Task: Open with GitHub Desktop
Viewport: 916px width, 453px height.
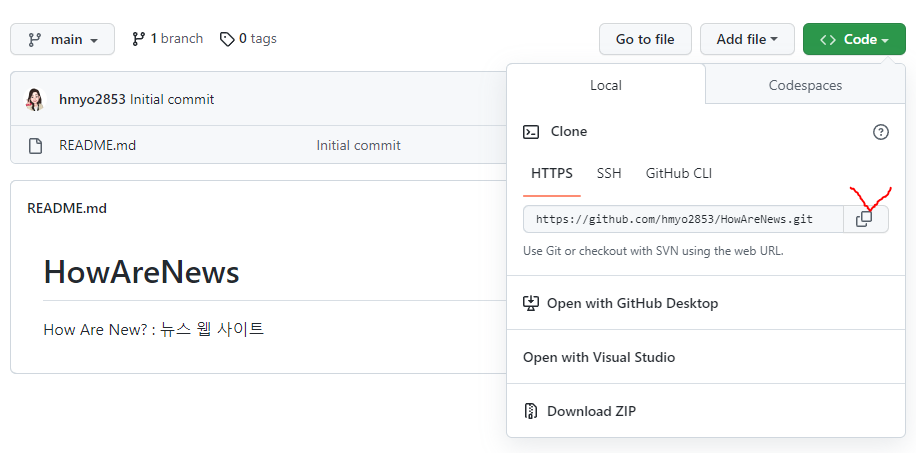Action: (x=706, y=303)
